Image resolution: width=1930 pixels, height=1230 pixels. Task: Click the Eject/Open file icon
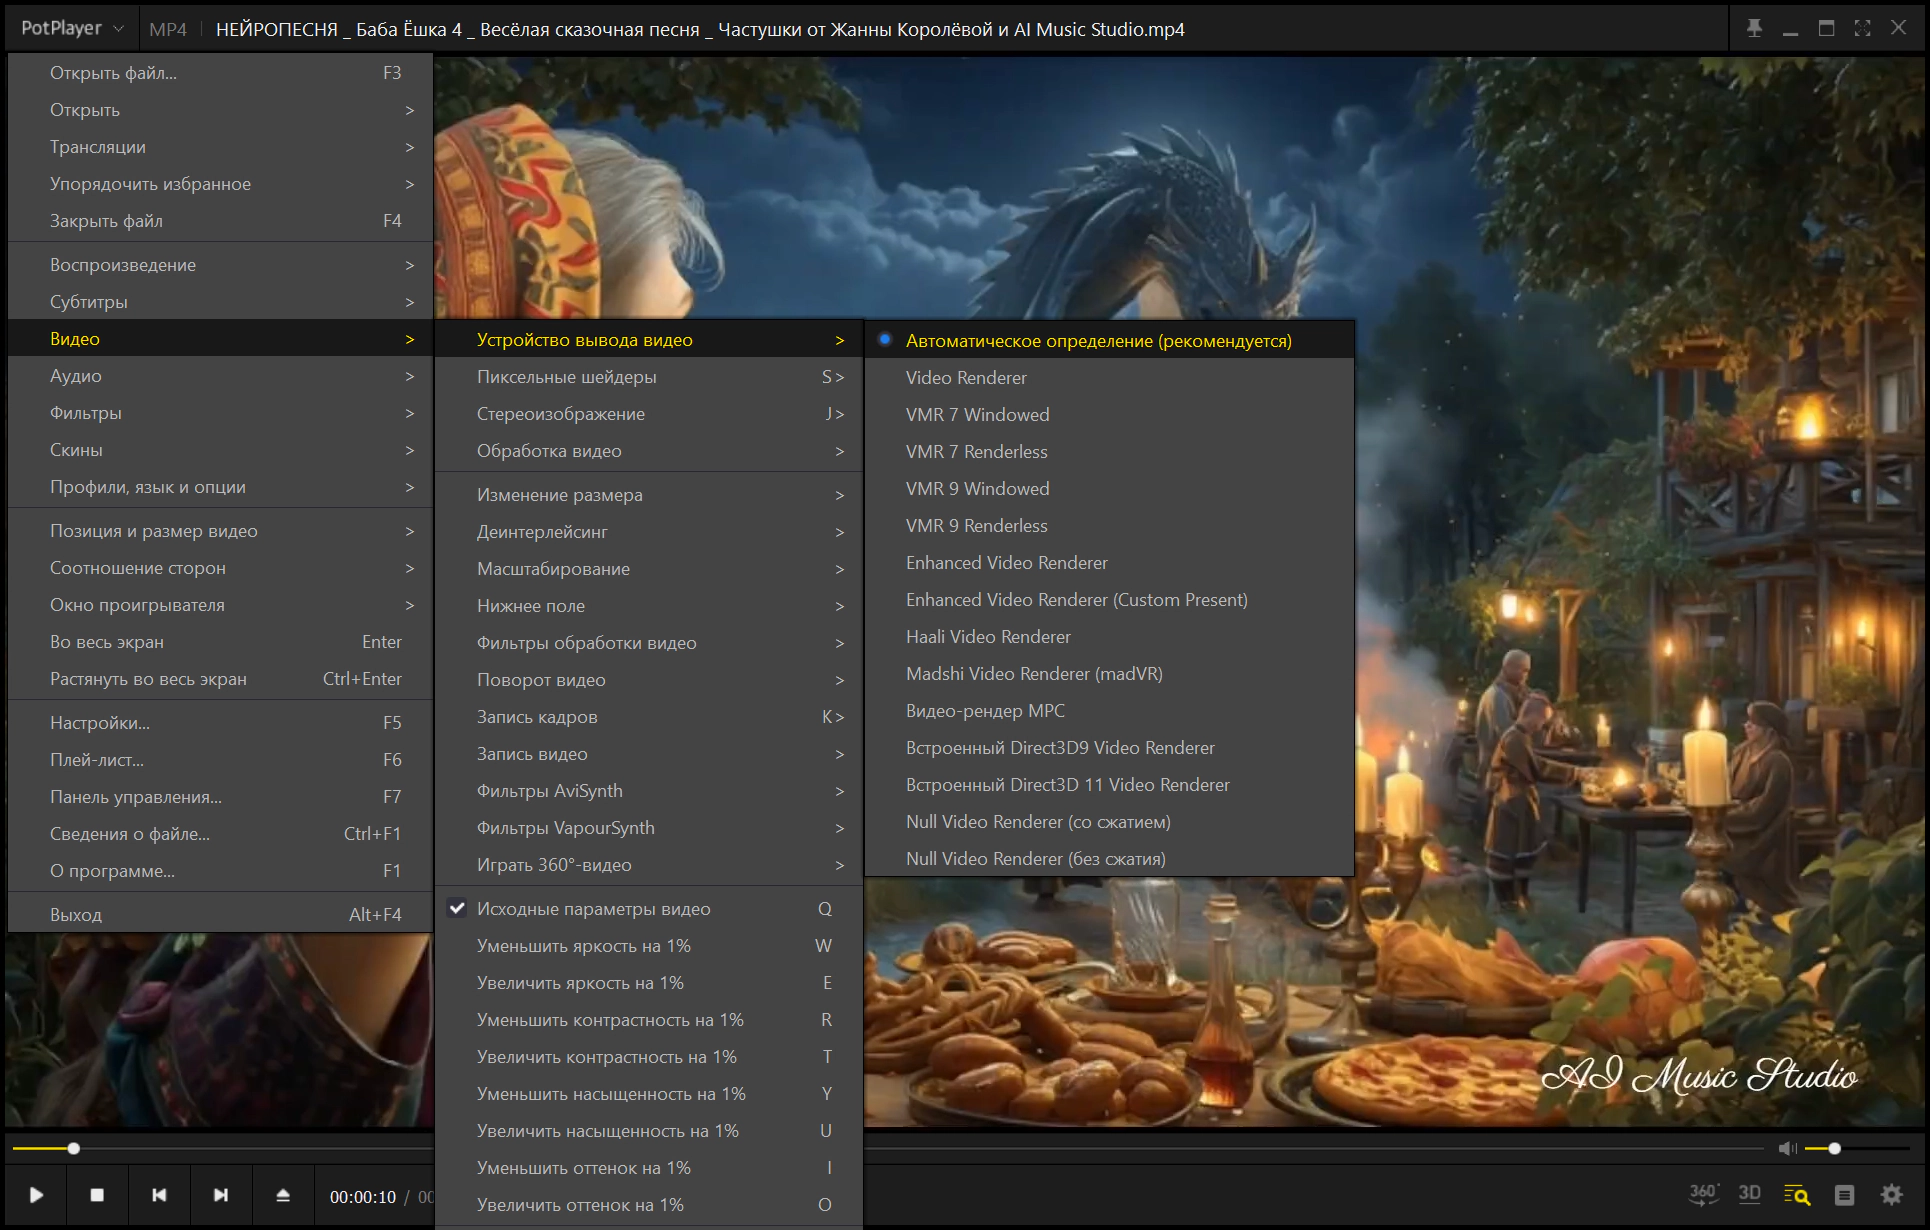283,1195
